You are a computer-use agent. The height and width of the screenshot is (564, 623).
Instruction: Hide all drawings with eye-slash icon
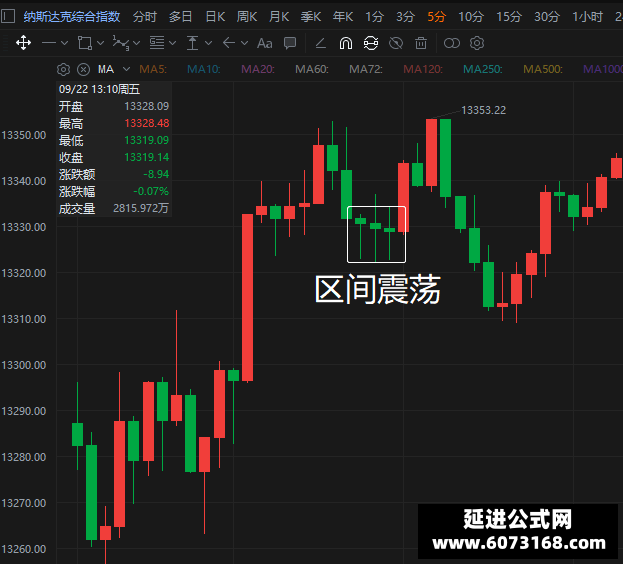tap(396, 43)
